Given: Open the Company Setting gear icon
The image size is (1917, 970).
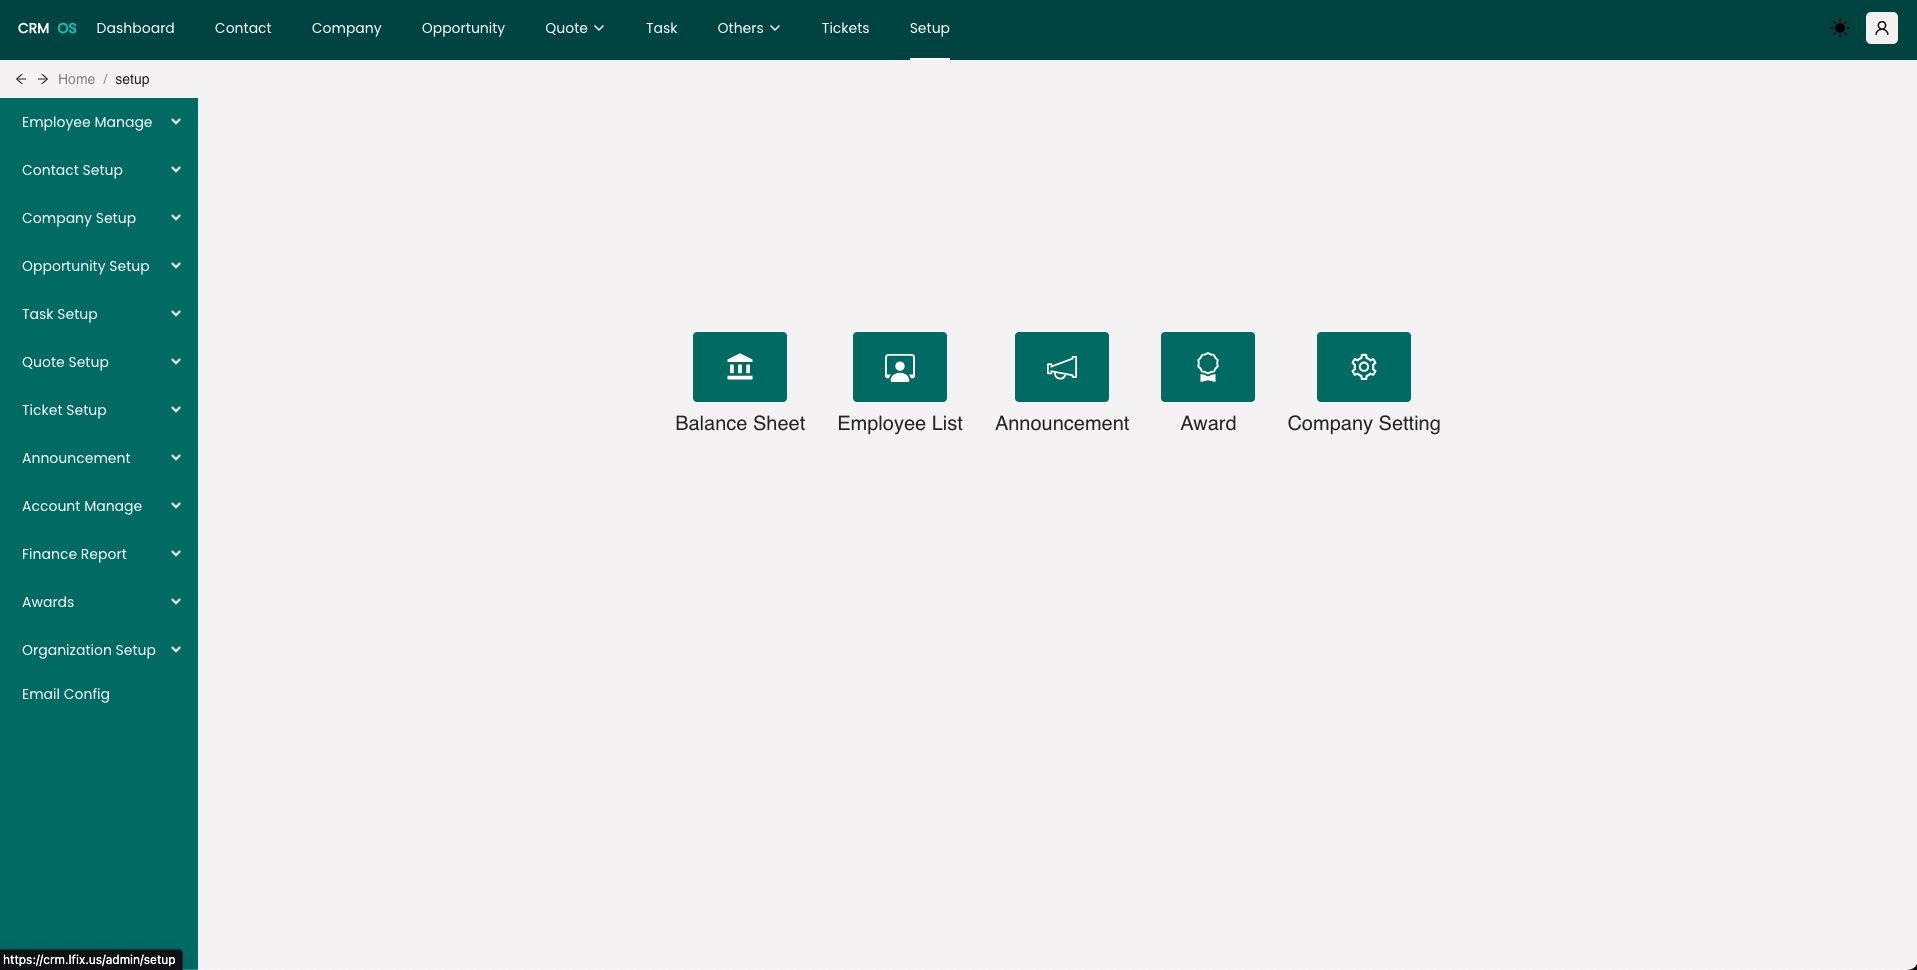Looking at the screenshot, I should click(1363, 367).
